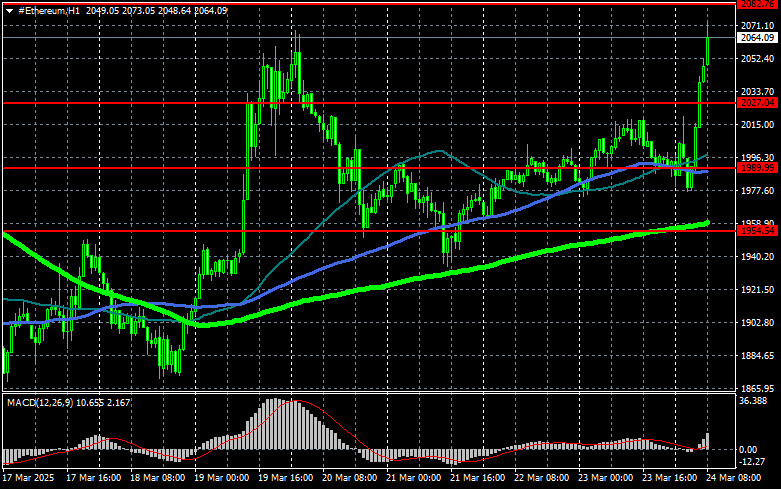Click the MACD scale value 36.388
781x489 pixels.
(754, 401)
